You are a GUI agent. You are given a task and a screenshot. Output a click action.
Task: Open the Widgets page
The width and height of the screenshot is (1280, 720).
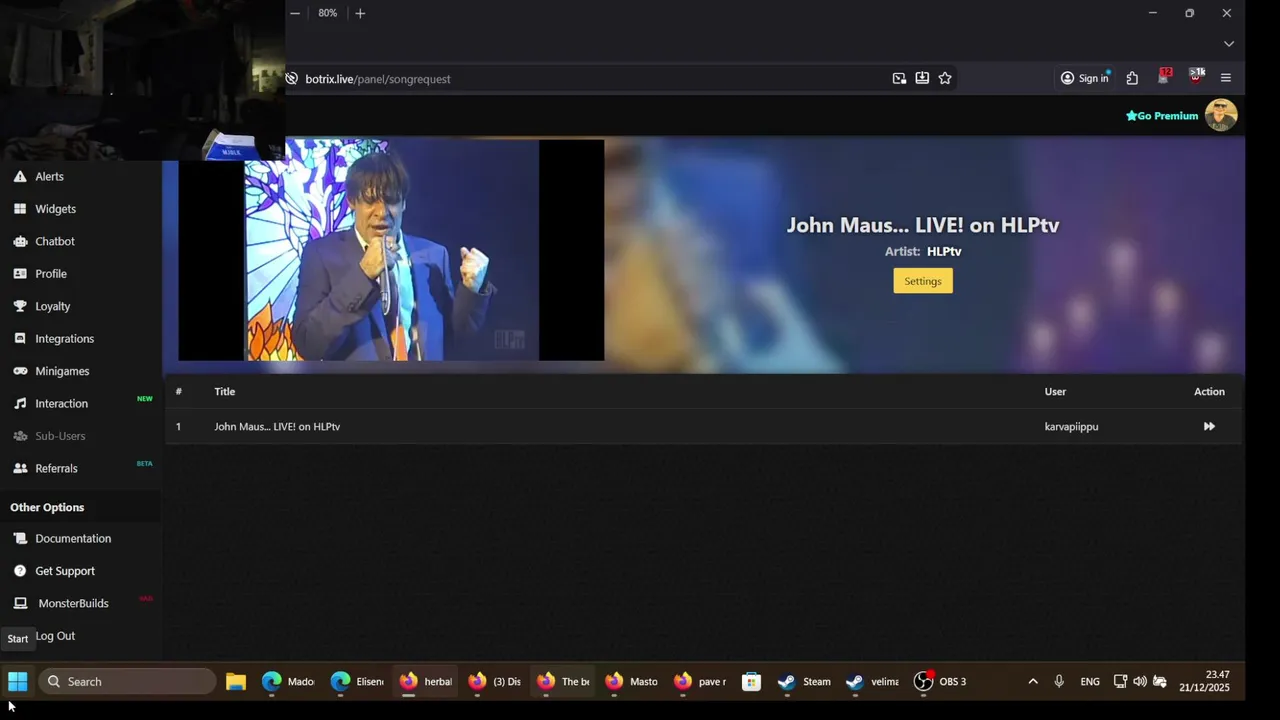pos(55,209)
